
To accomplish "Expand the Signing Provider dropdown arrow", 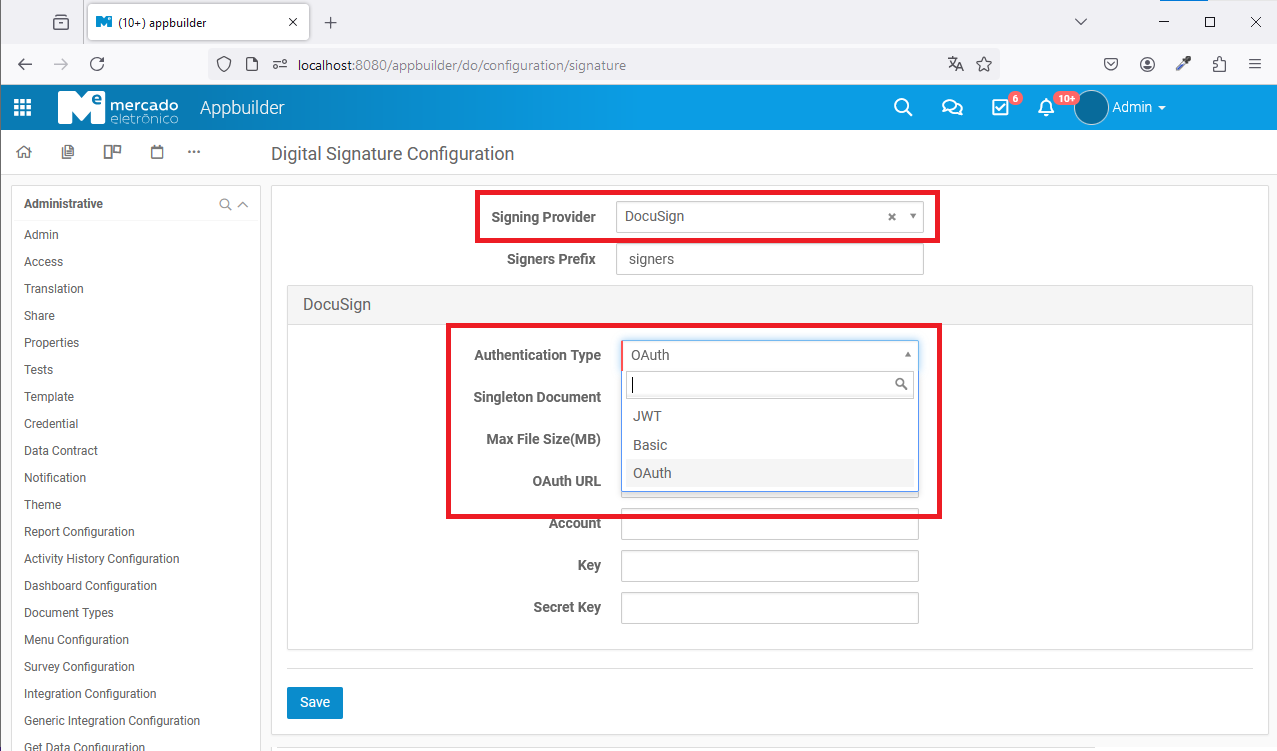I will click(912, 216).
